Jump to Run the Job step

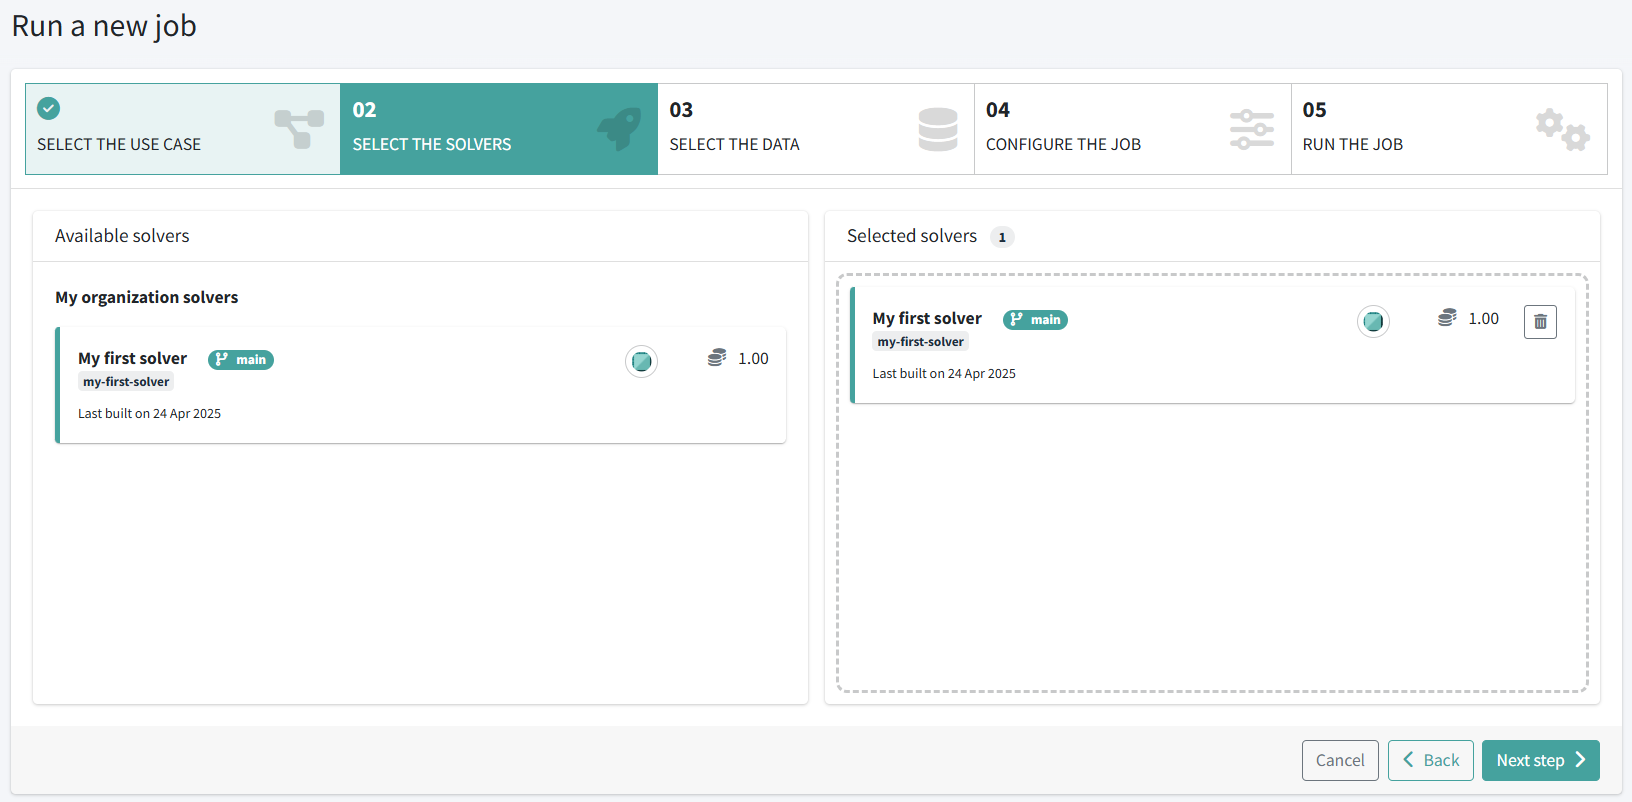1352,144
